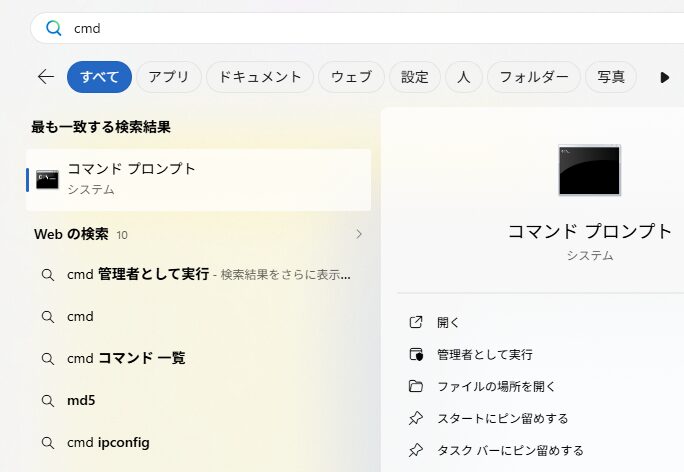Click the スタートにピン留めする pin icon
Image resolution: width=684 pixels, height=472 pixels.
click(417, 418)
